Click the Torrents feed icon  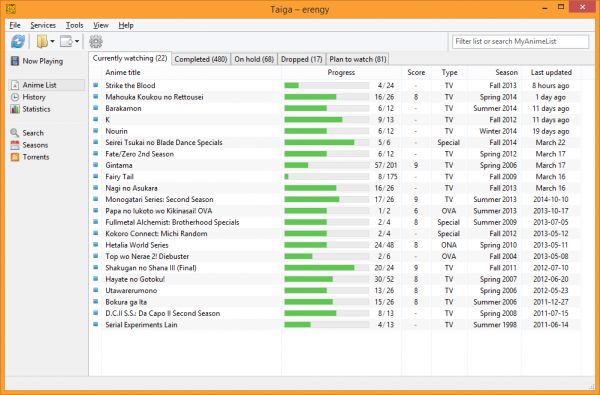coord(15,157)
